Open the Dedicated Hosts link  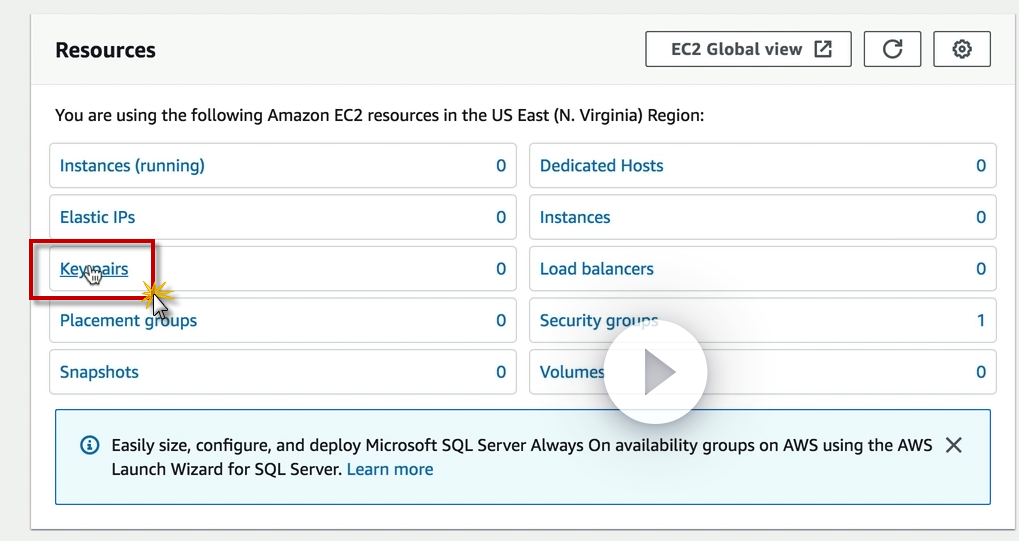[x=601, y=166]
